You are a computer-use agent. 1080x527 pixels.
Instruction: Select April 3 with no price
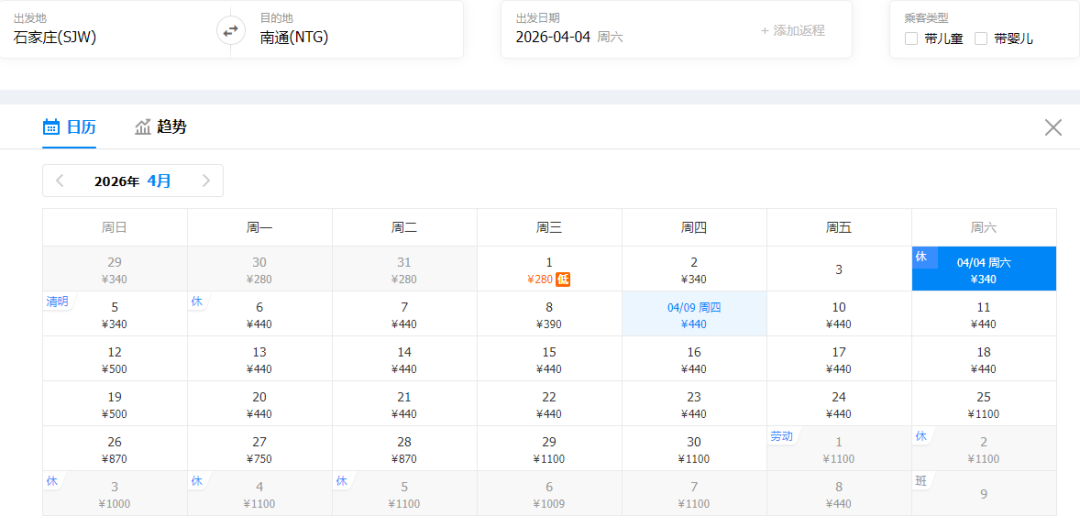point(839,269)
